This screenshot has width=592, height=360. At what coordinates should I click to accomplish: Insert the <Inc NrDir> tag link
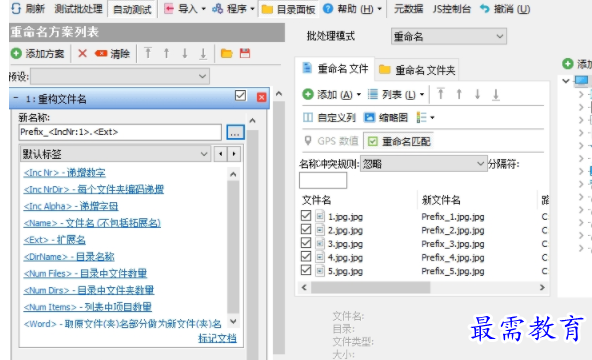(x=93, y=189)
